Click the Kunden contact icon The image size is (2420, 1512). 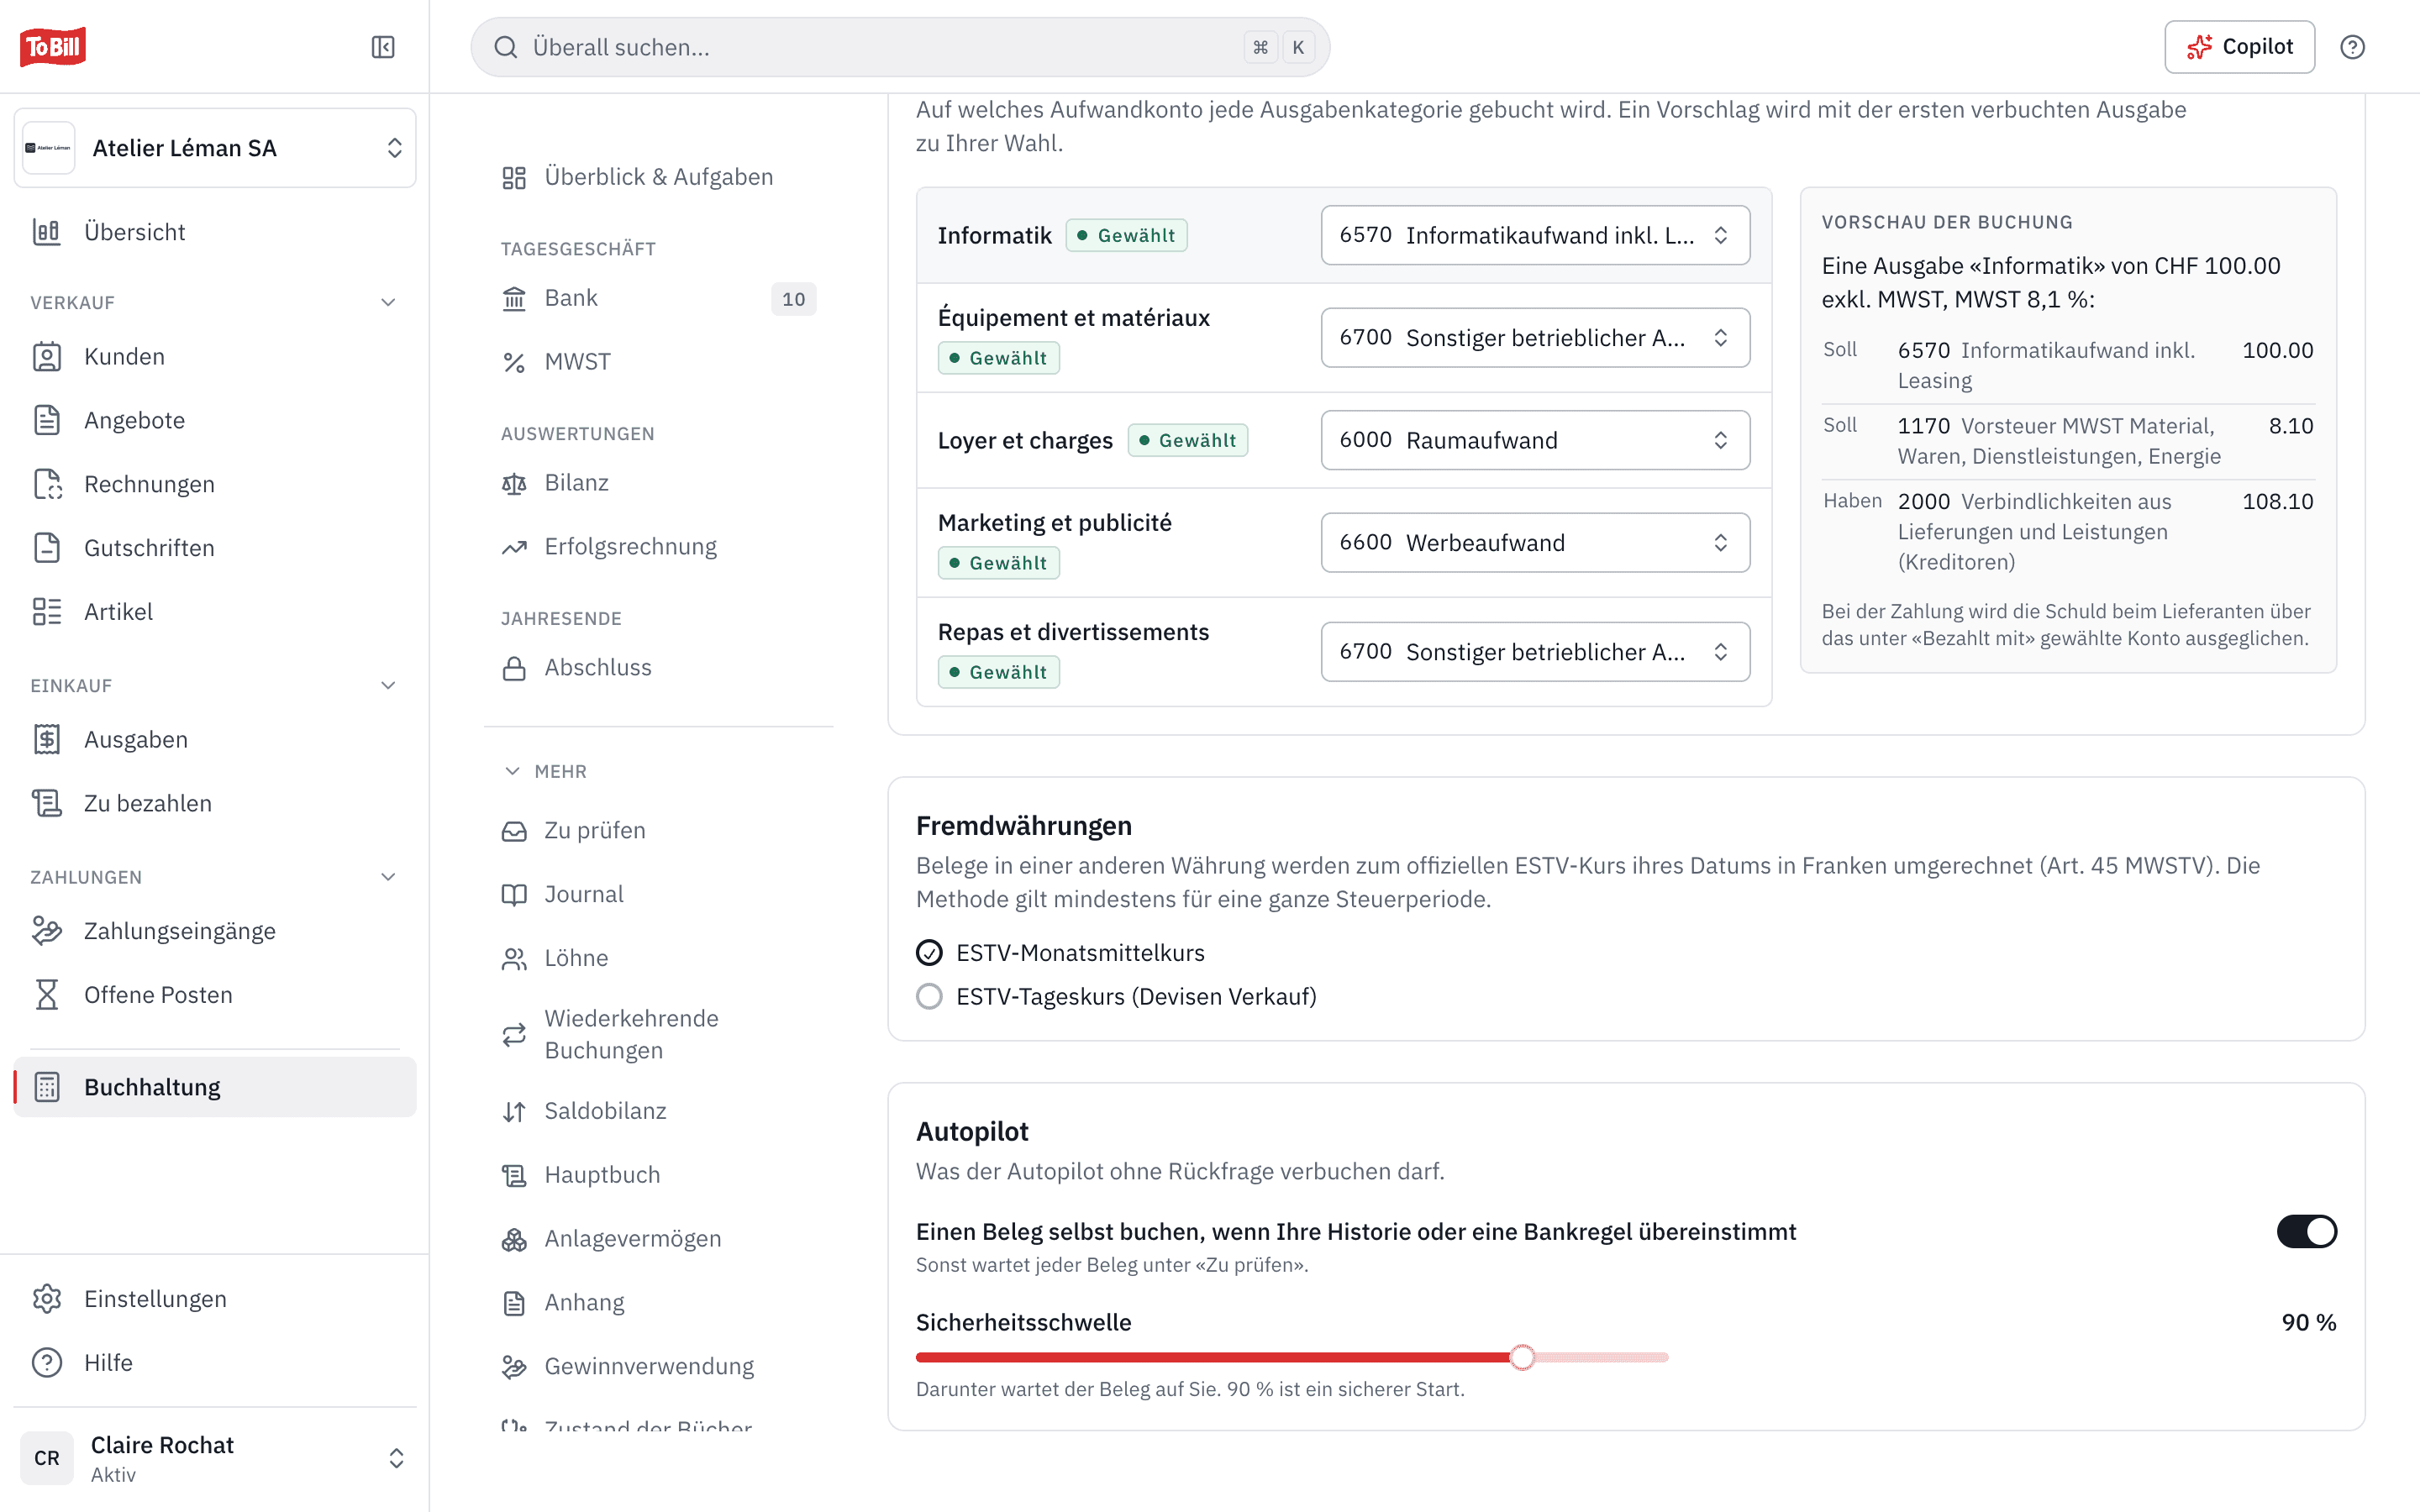click(47, 357)
